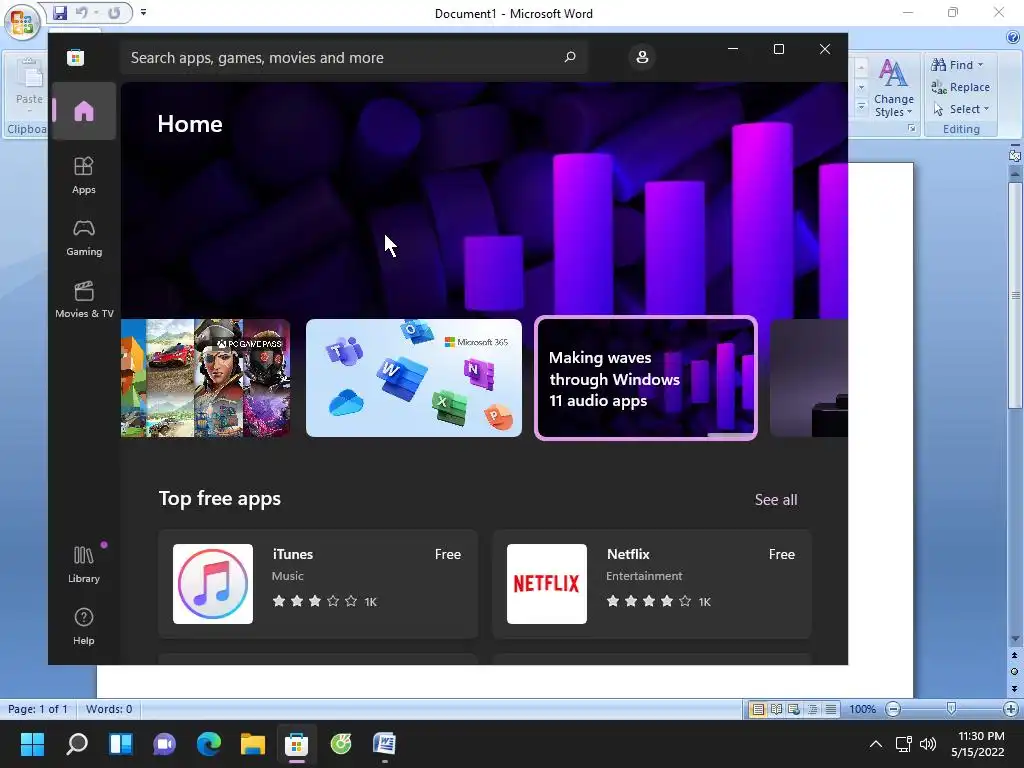Click the Netflix logo icon
Image resolution: width=1024 pixels, height=768 pixels.
(x=547, y=584)
